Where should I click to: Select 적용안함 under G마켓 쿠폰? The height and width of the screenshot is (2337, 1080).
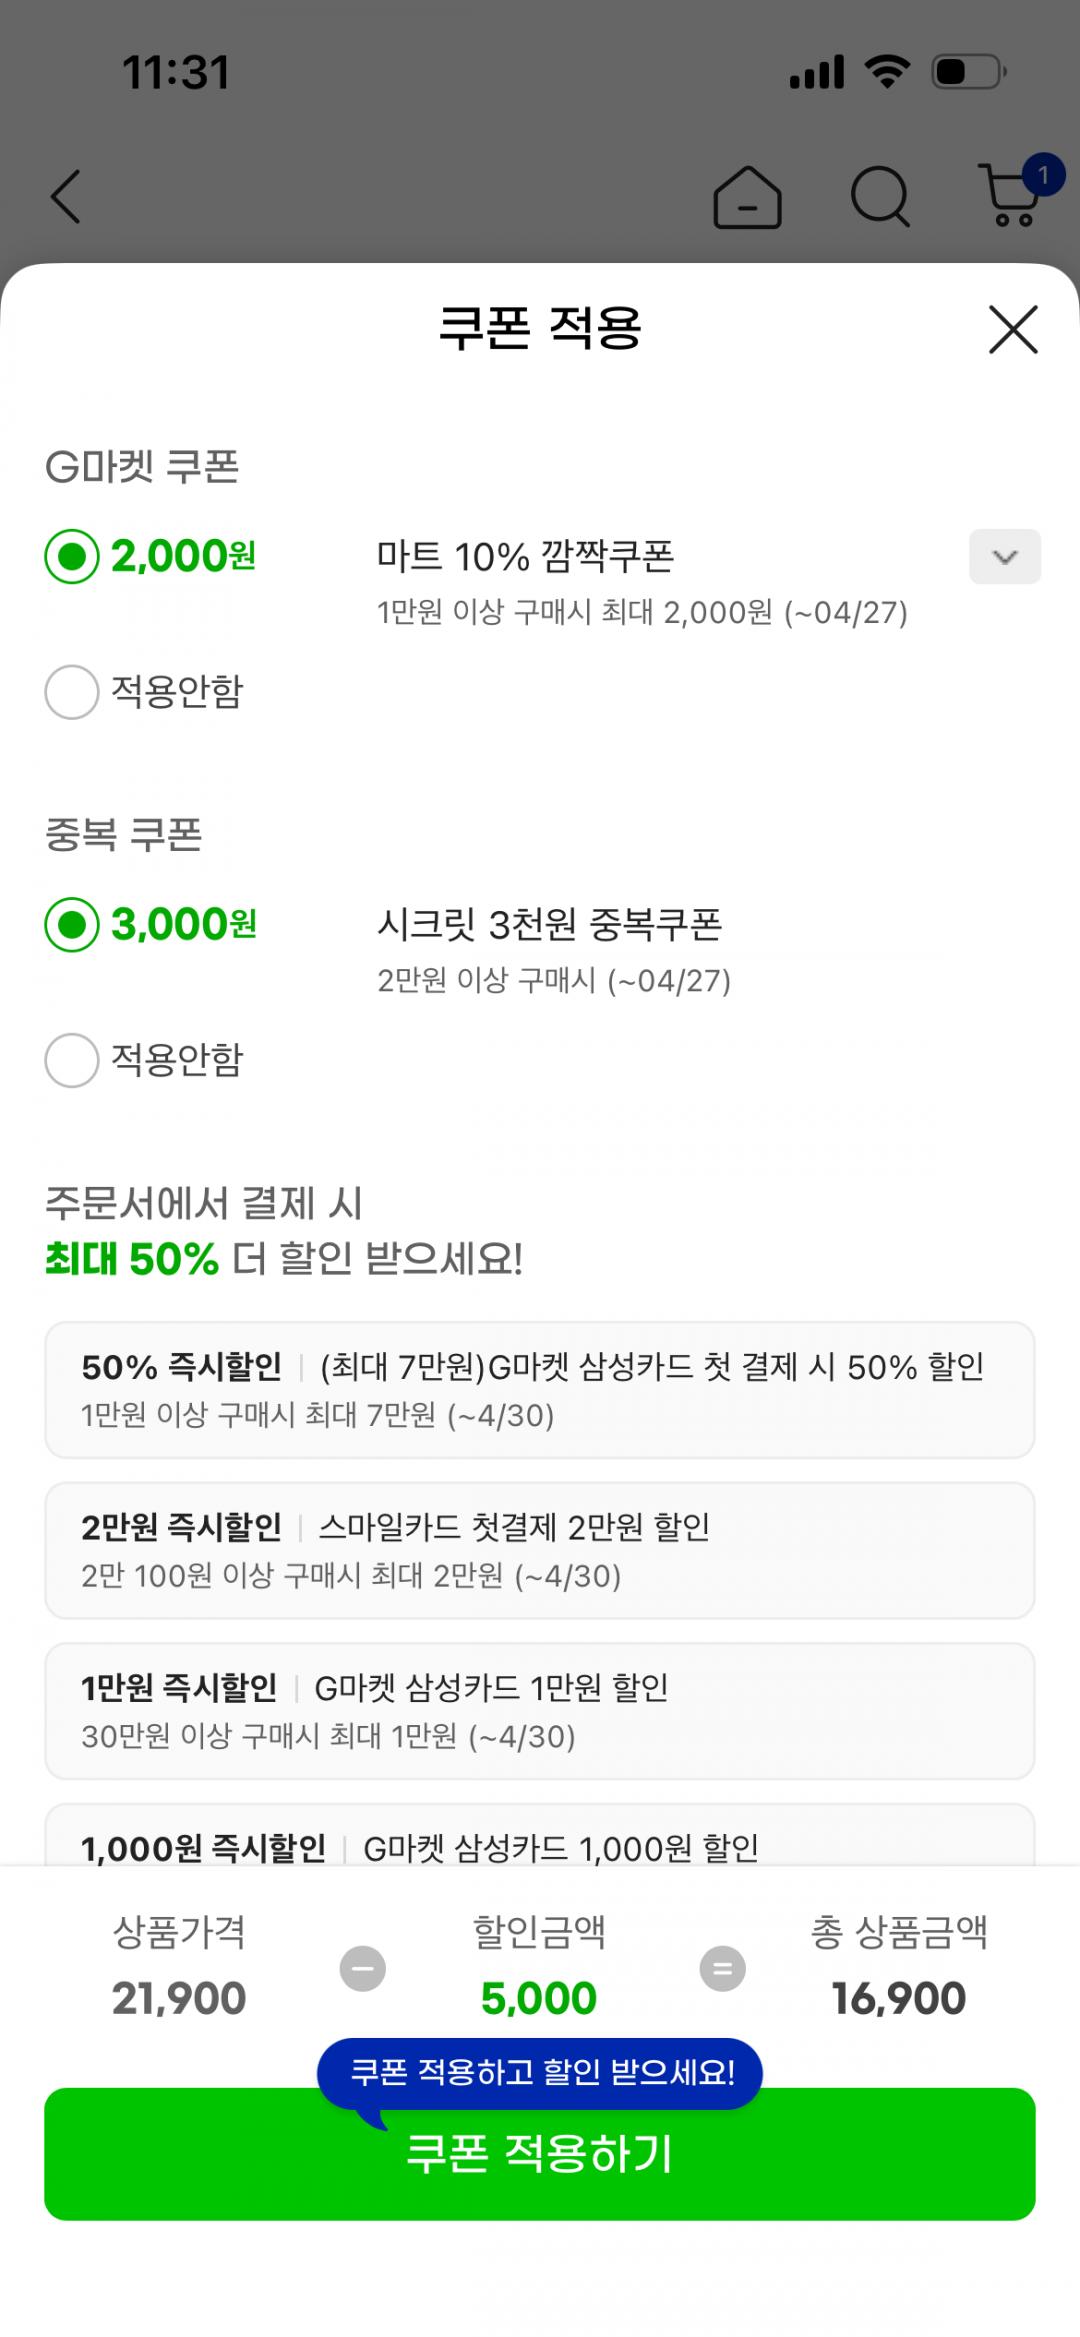(72, 692)
